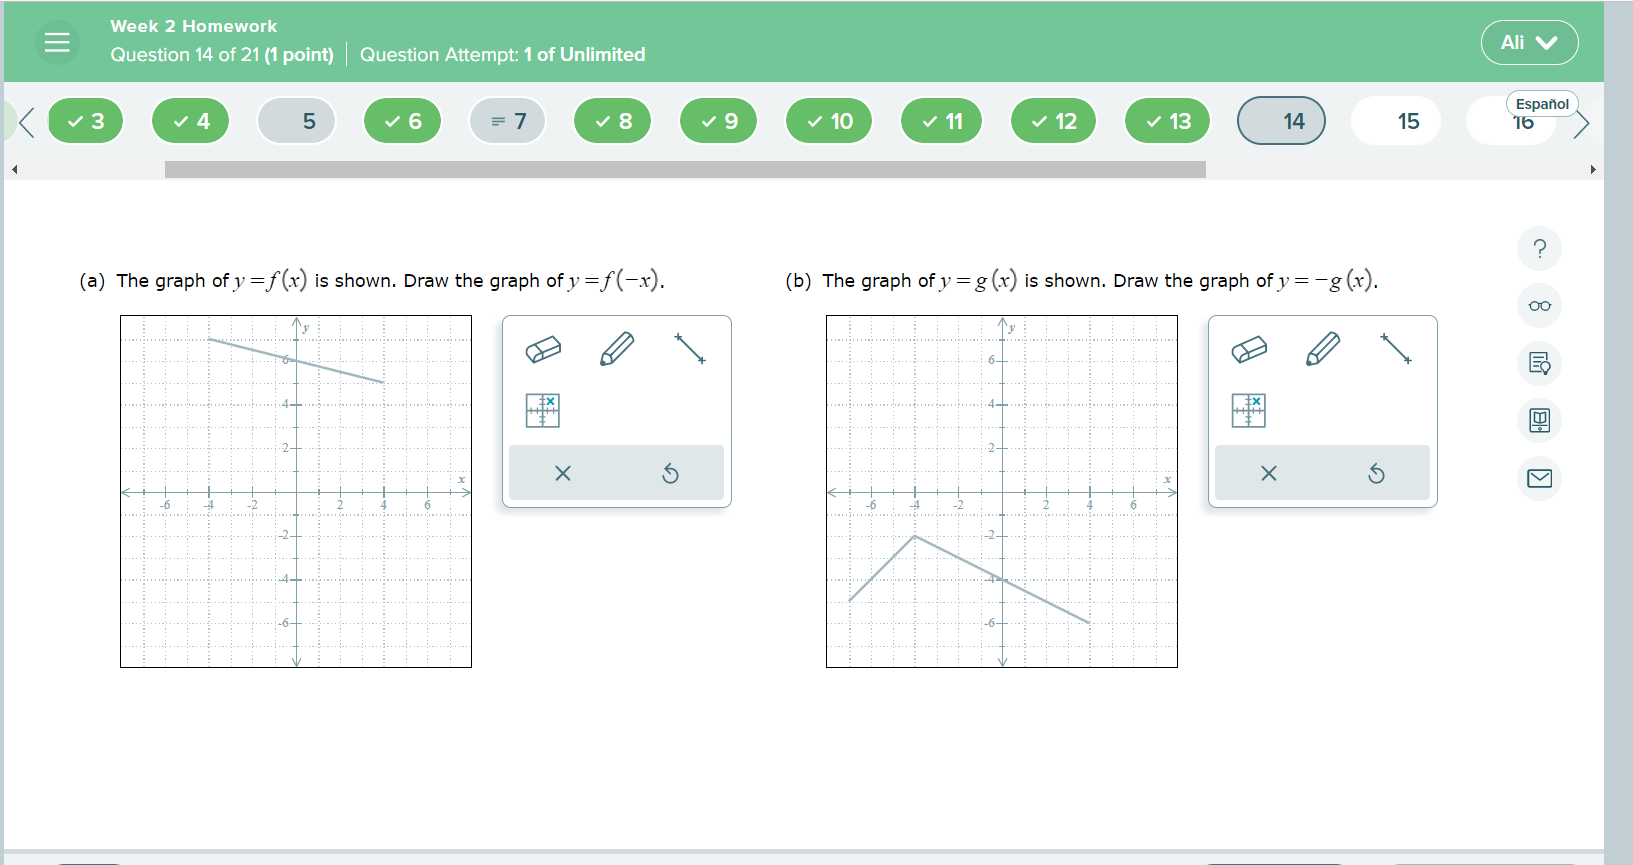Open the hamburger navigation menu
This screenshot has width=1633, height=865.
click(57, 41)
